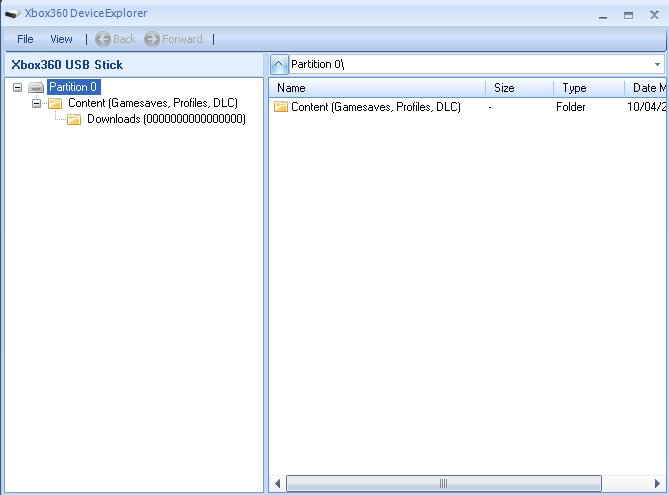
Task: Click the horizontal scrollbar thumb
Action: pyautogui.click(x=444, y=483)
